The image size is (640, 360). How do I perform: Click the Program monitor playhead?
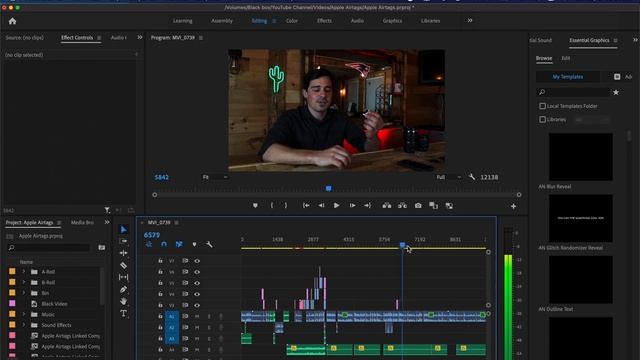tap(329, 189)
